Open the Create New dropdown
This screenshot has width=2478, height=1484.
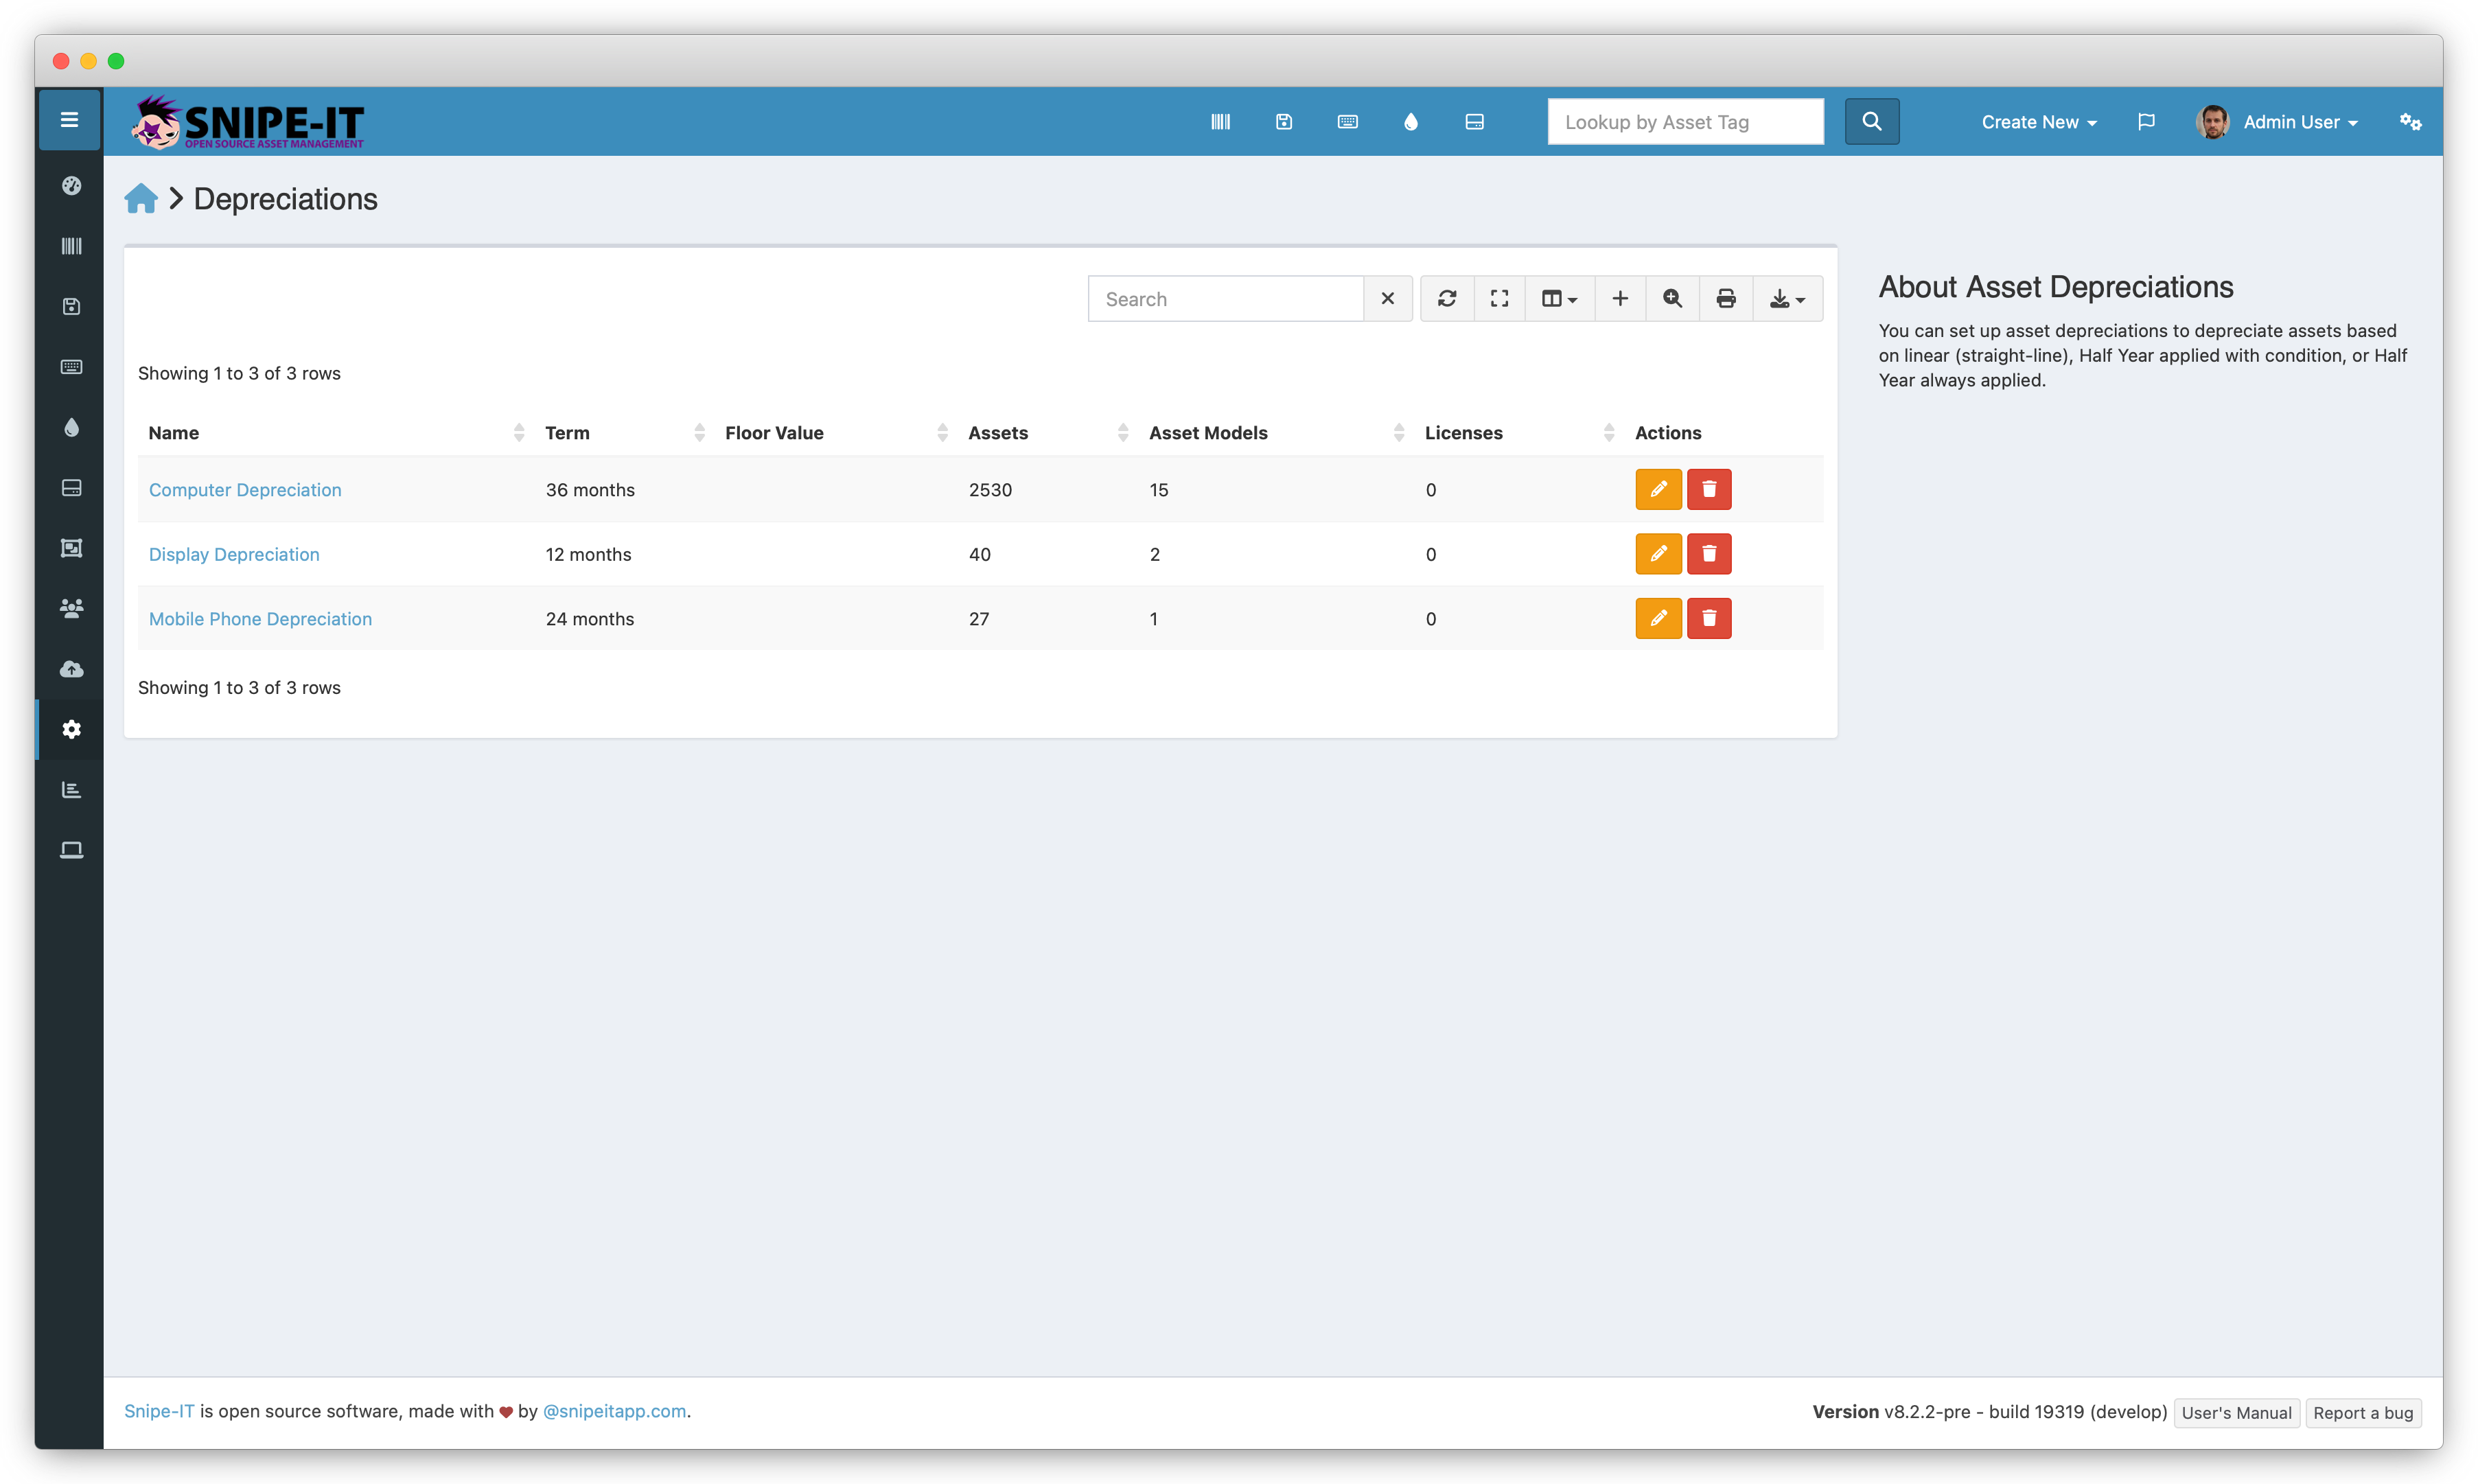(x=2039, y=122)
